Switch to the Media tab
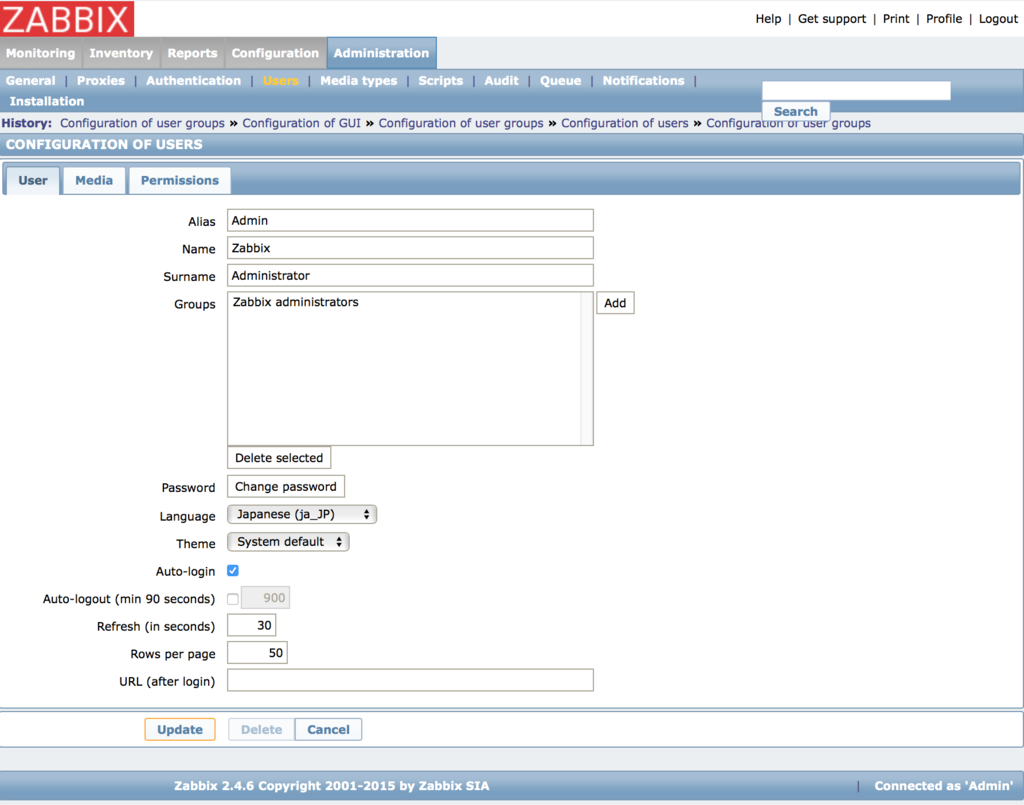The width and height of the screenshot is (1024, 805). 94,181
